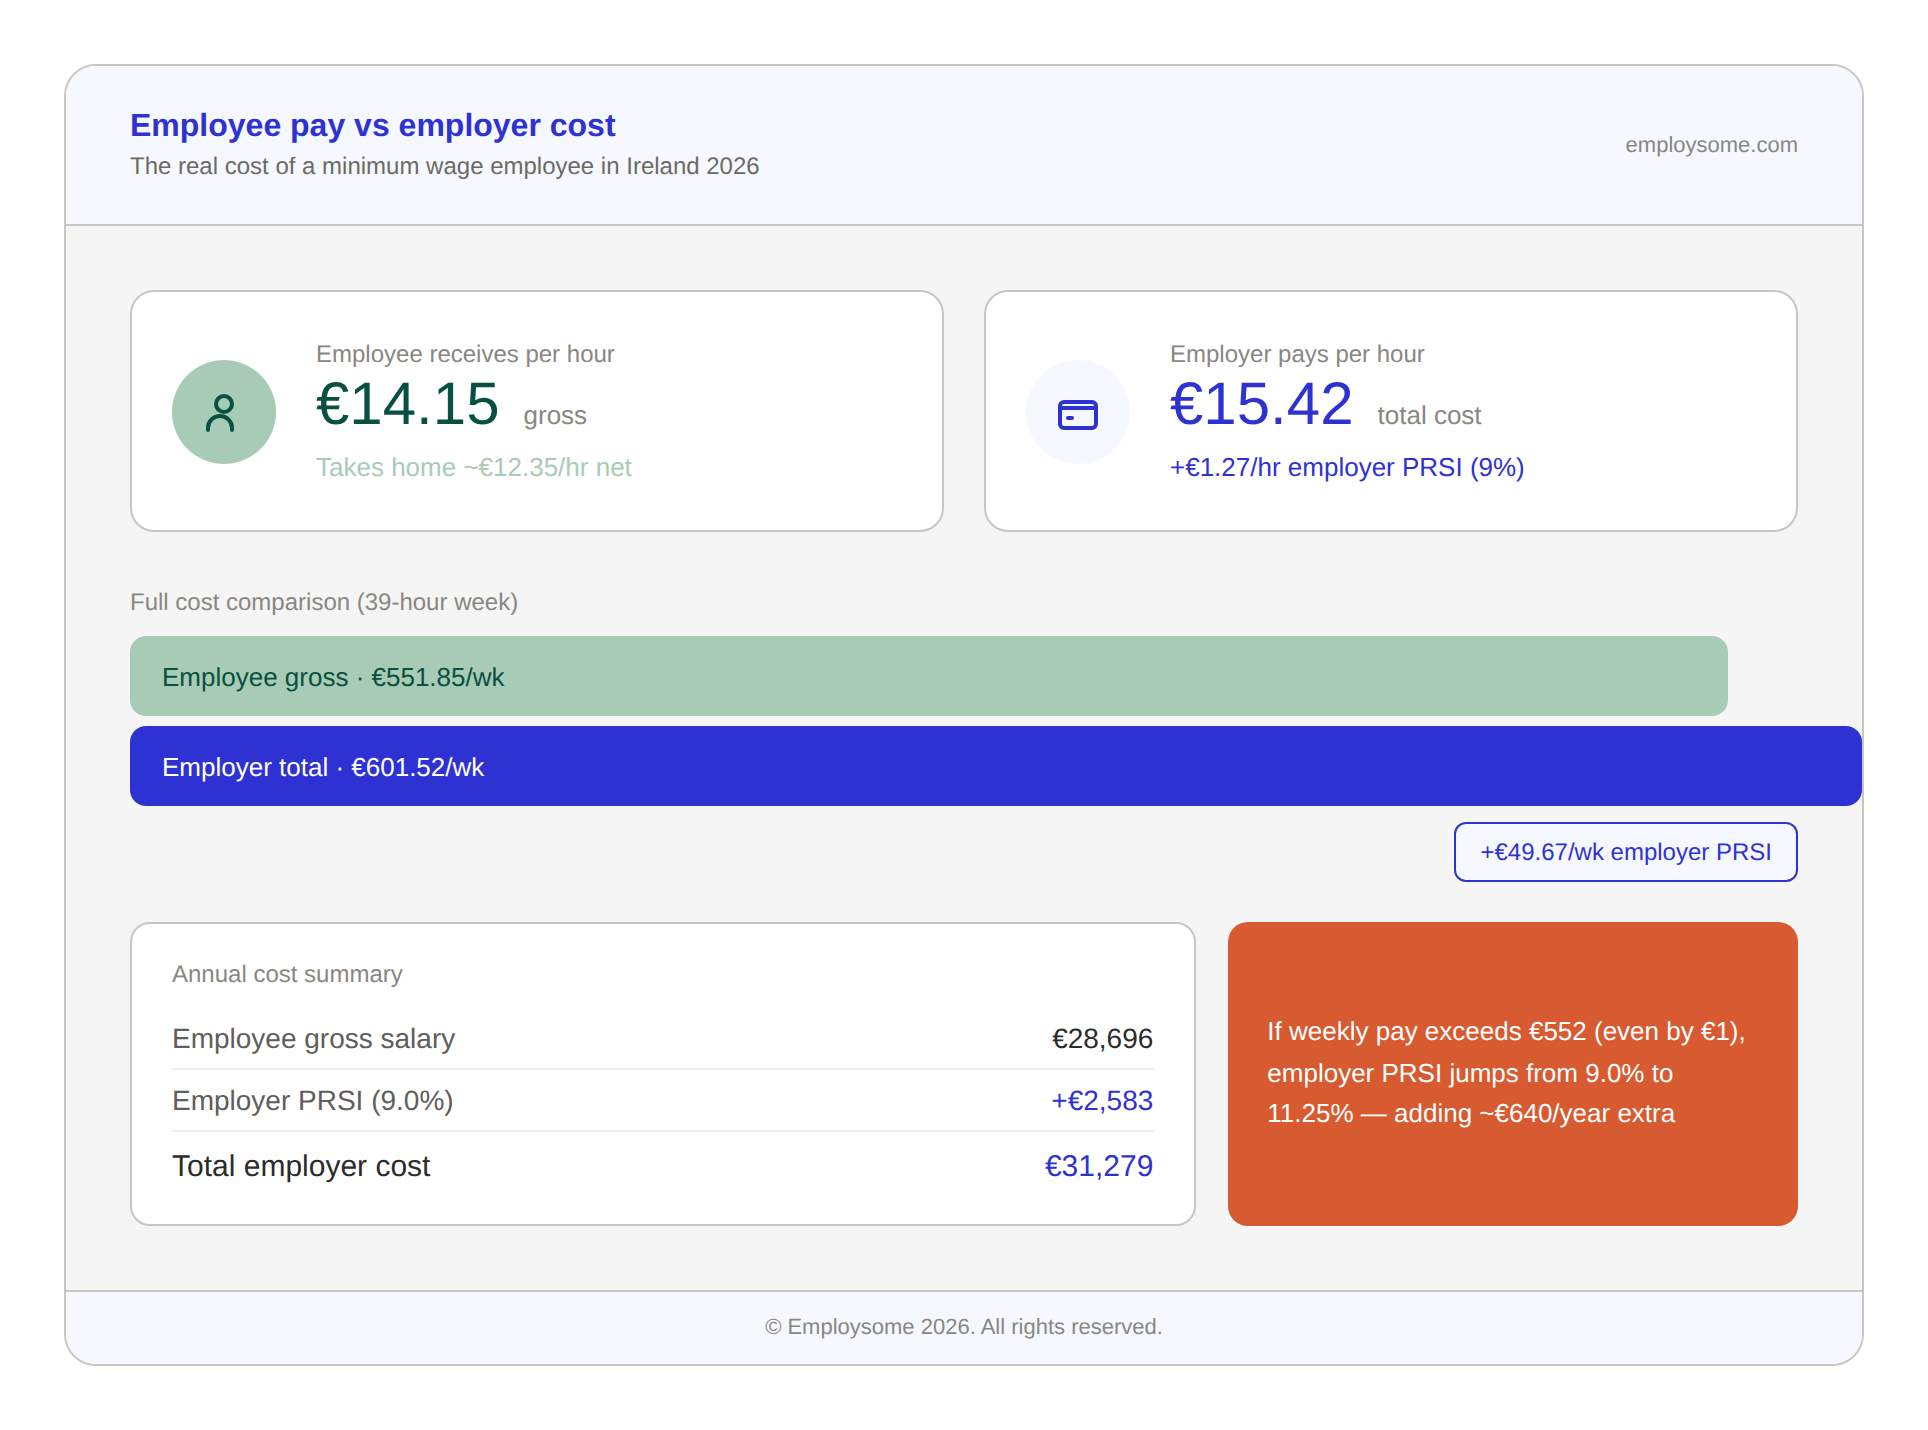Click the Employsome 2026 copyright footer text
1928x1430 pixels.
962,1327
